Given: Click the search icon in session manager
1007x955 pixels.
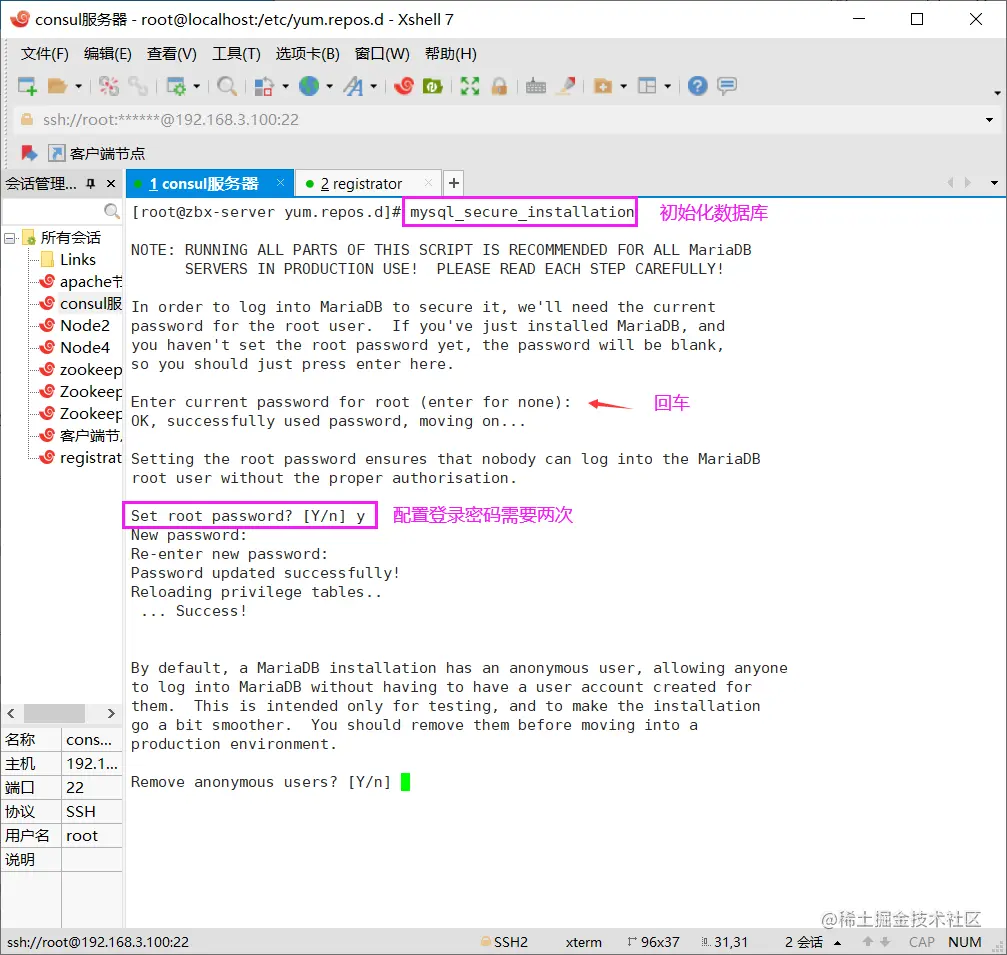Looking at the screenshot, I should [x=112, y=211].
